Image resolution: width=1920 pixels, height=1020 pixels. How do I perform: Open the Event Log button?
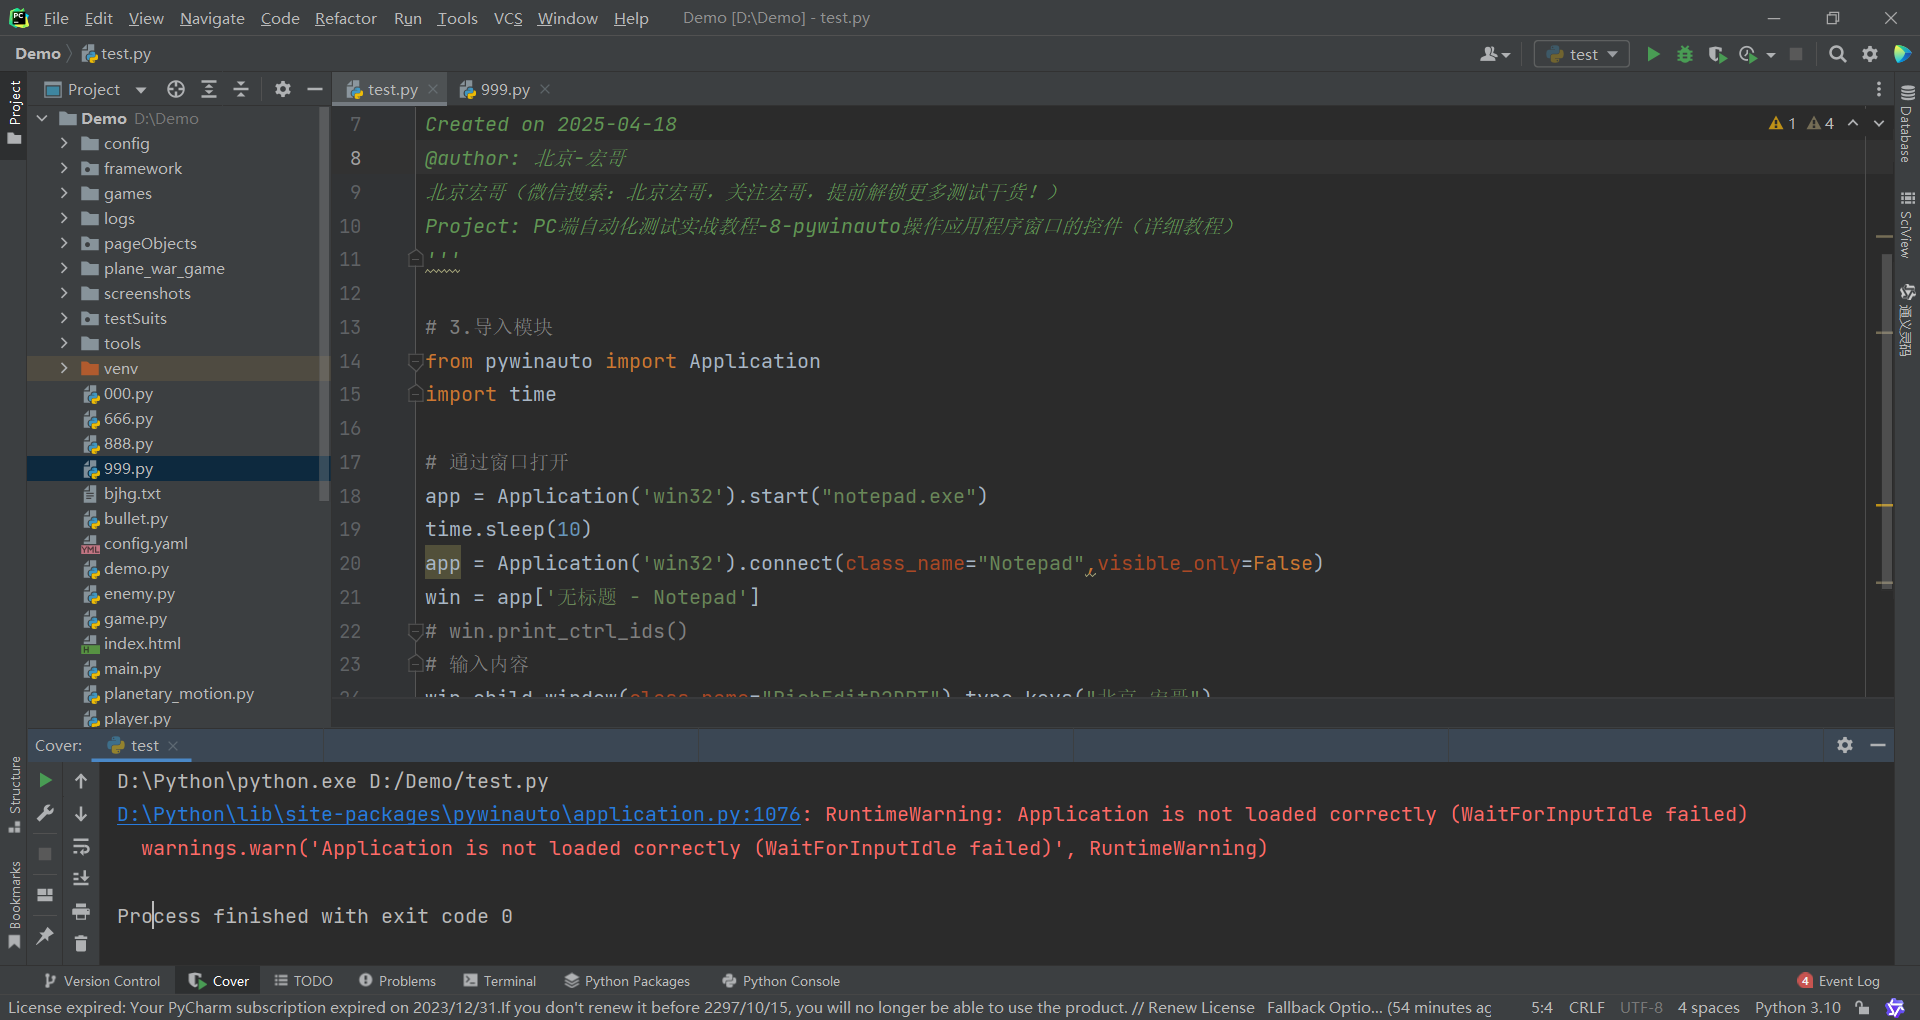1838,981
